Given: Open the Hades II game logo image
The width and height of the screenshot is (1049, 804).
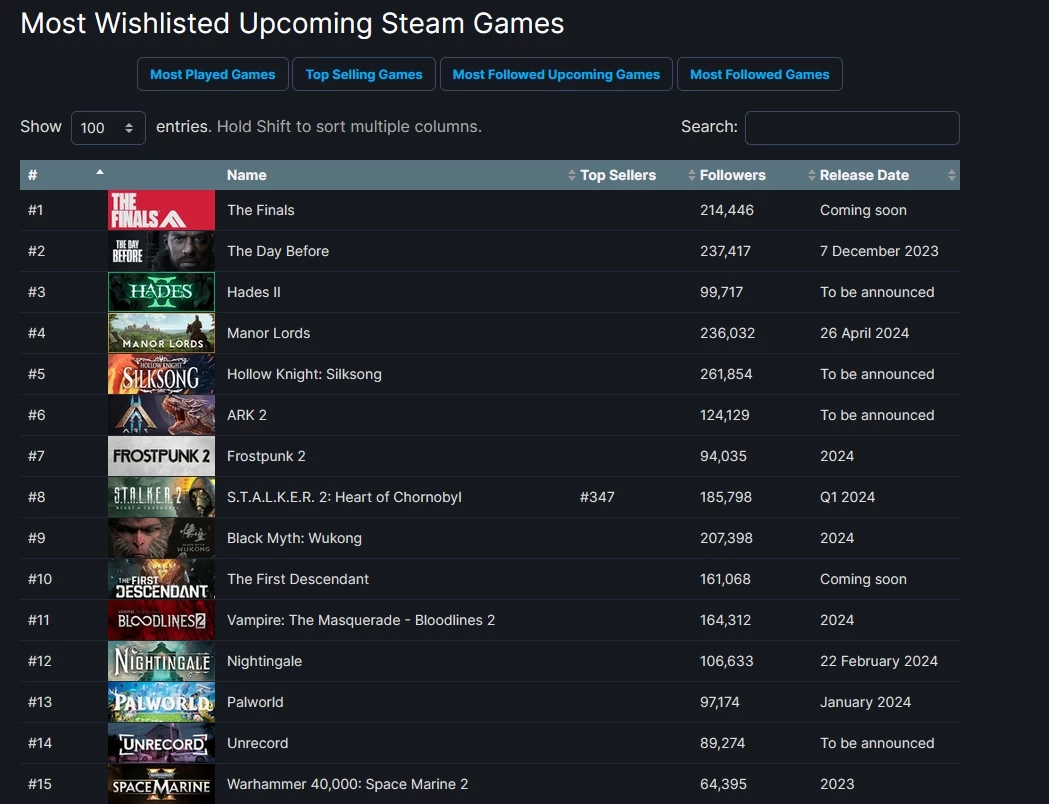Looking at the screenshot, I should click(x=161, y=292).
